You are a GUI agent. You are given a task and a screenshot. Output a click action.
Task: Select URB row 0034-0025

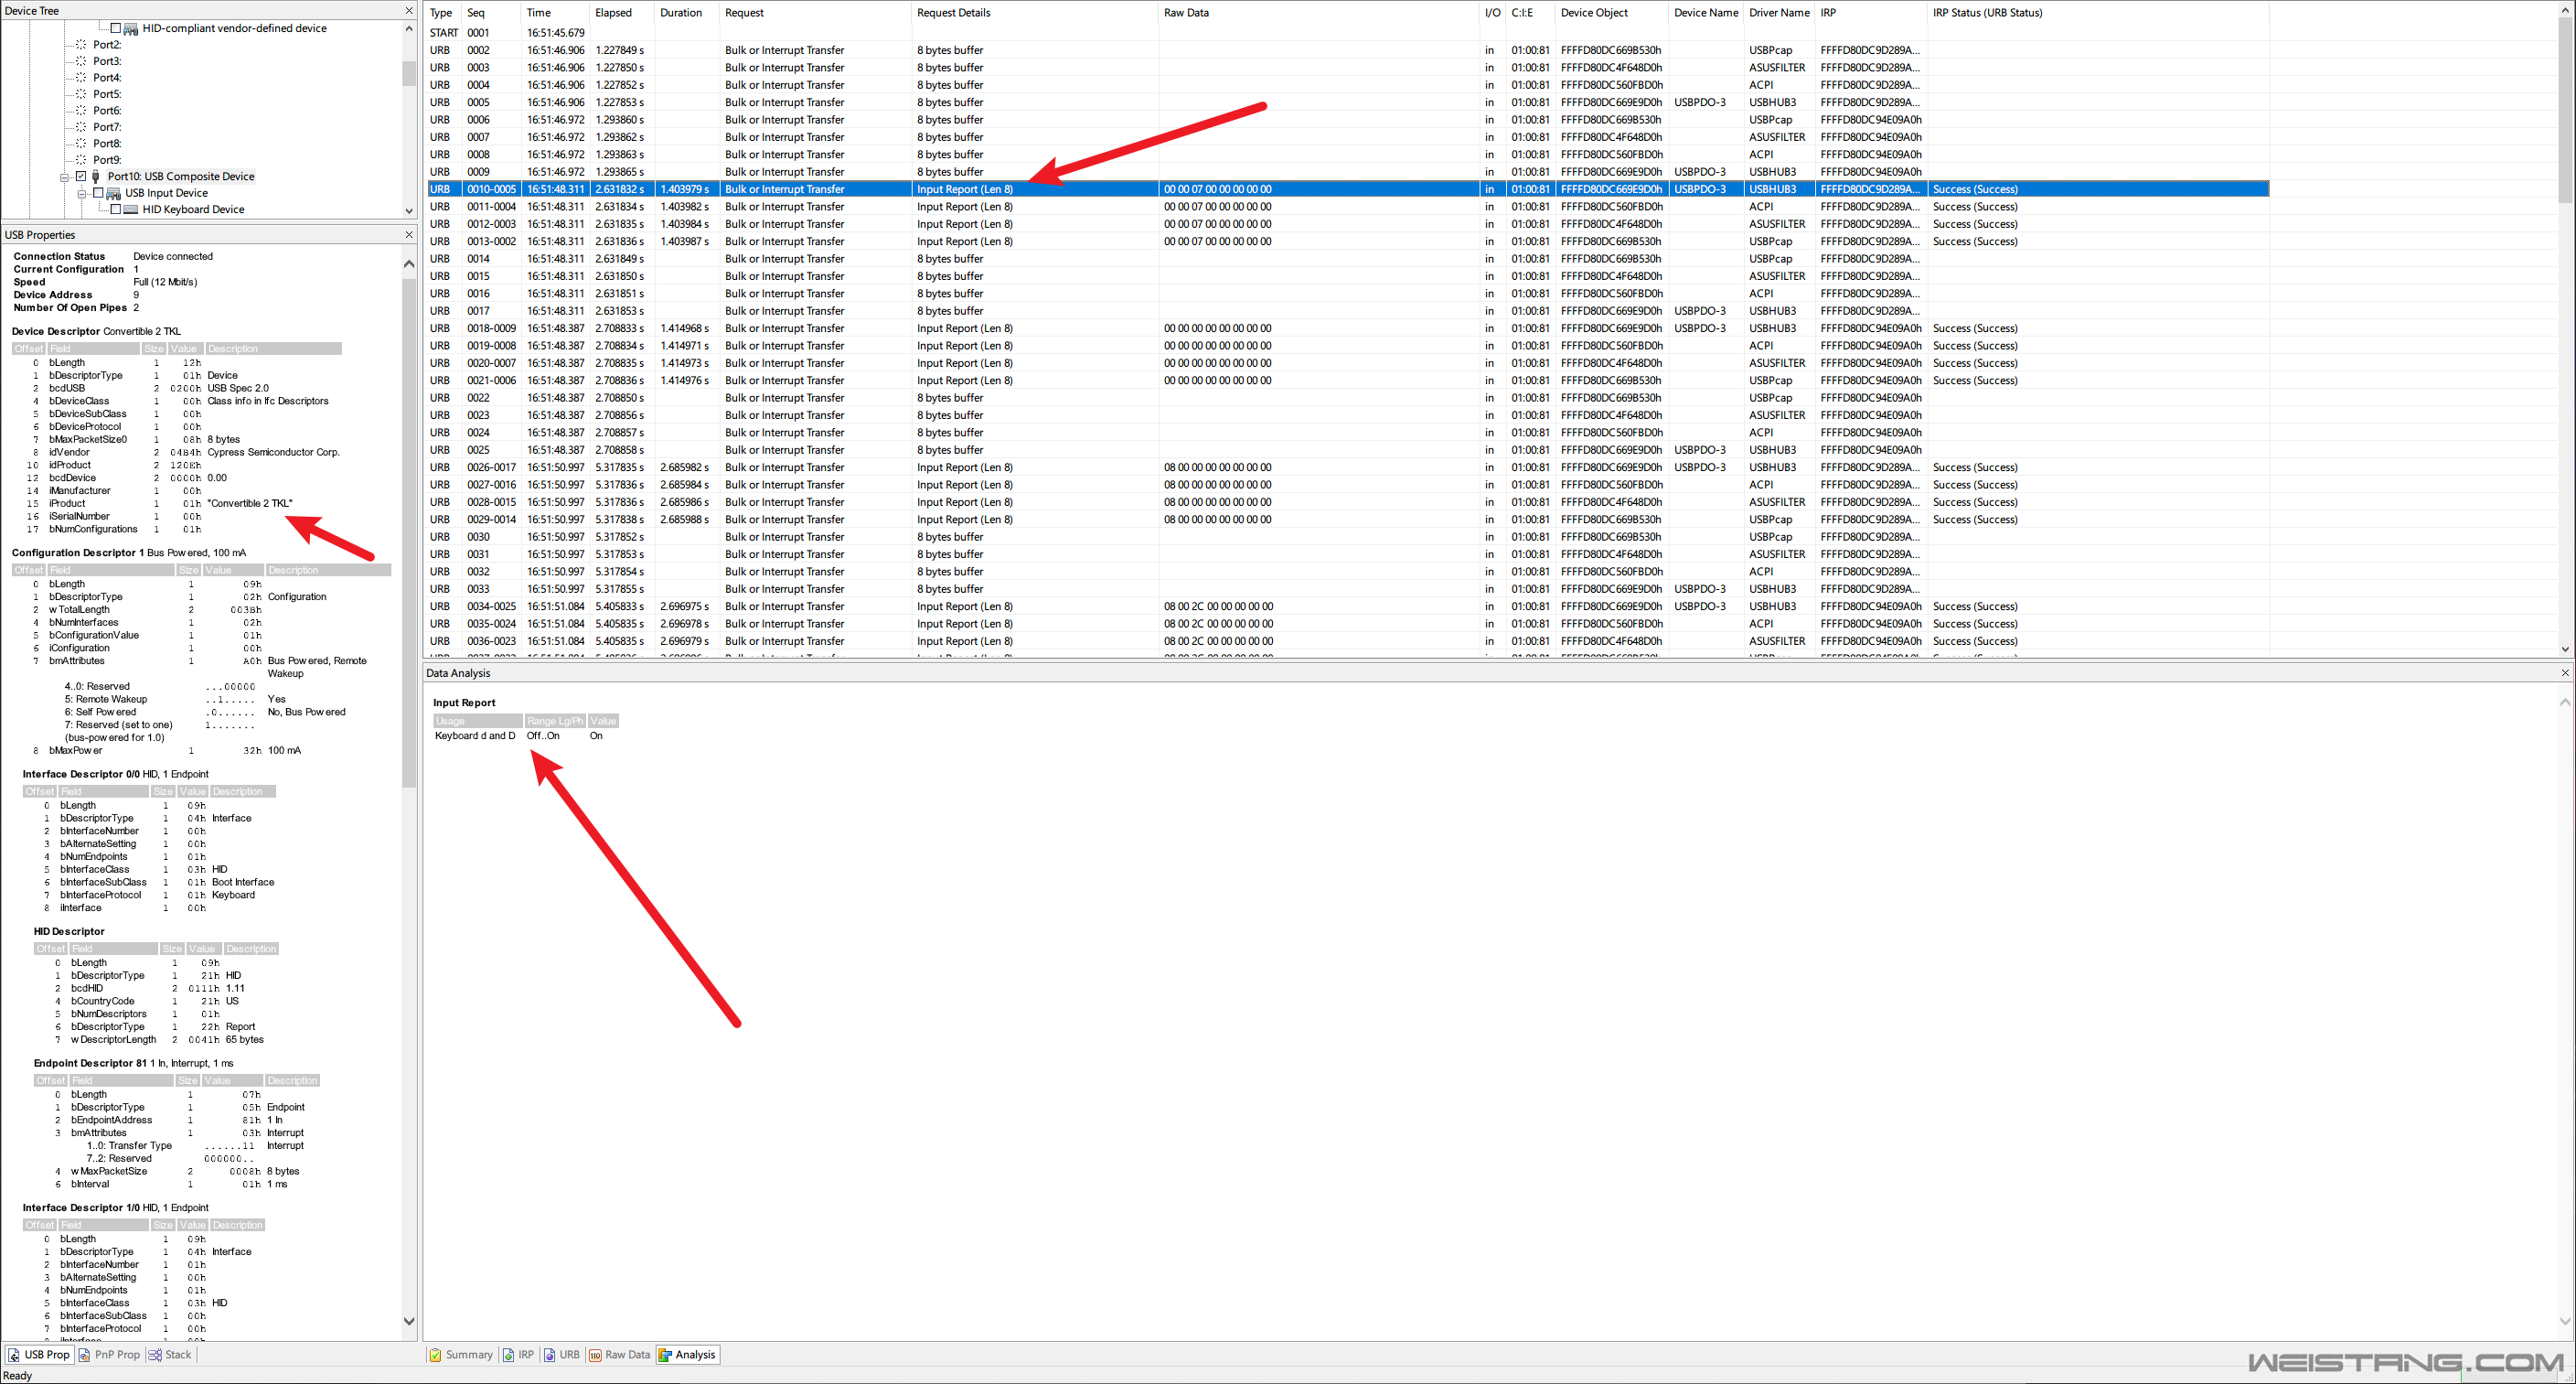point(1347,606)
